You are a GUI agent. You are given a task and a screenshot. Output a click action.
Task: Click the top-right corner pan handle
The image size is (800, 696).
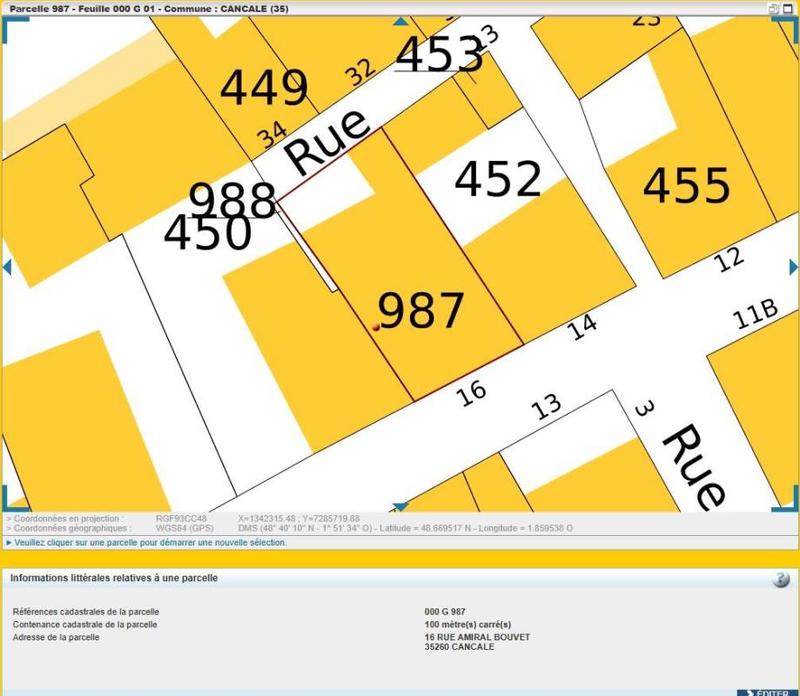coord(792,24)
